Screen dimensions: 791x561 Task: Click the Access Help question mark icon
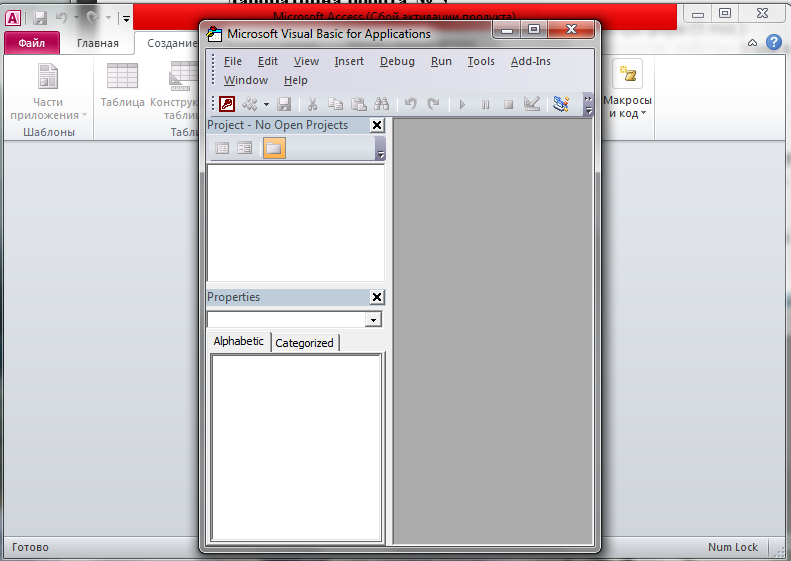[773, 42]
